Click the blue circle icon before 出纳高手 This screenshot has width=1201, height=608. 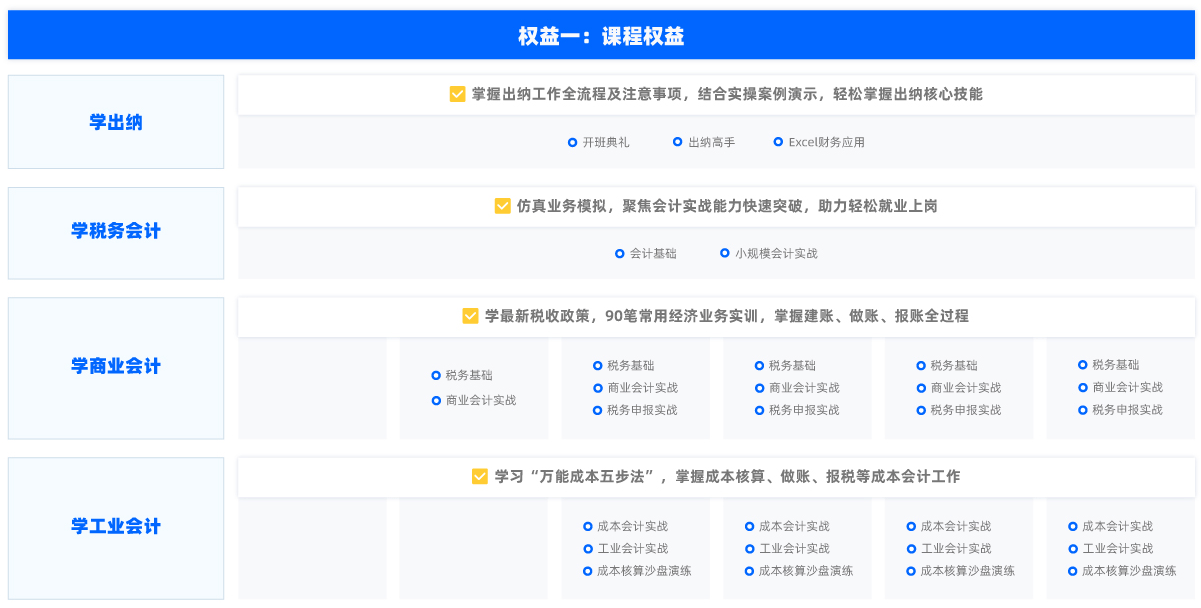click(x=678, y=142)
